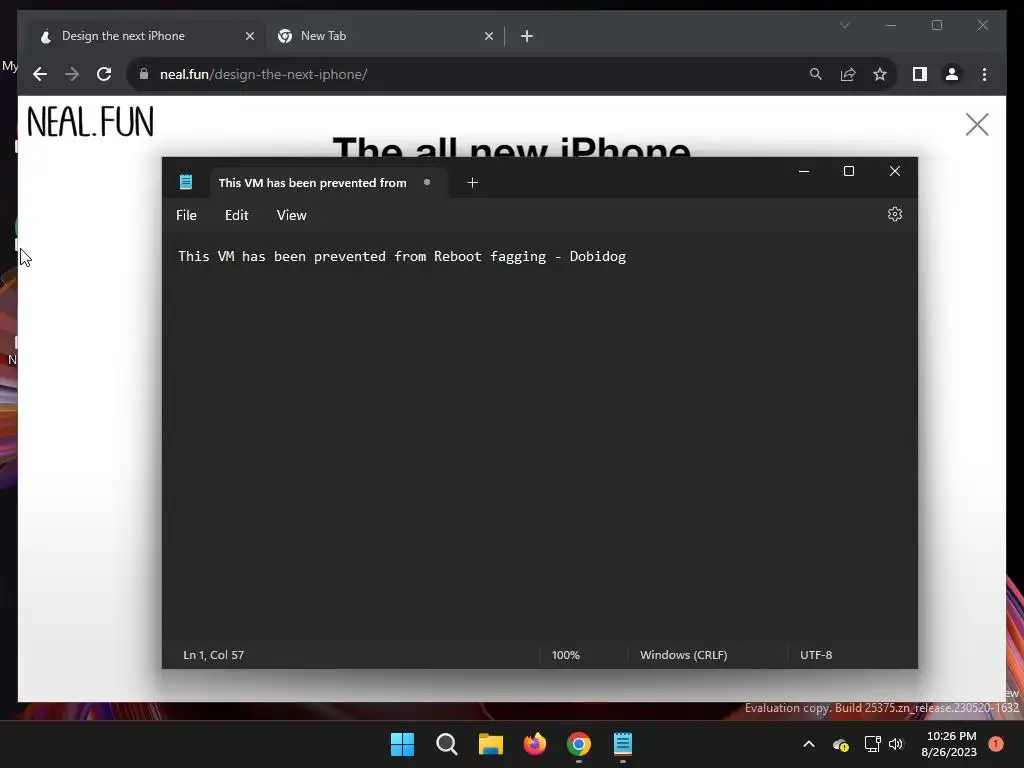
Task: Open Chrome profile avatar menu
Action: tap(952, 74)
